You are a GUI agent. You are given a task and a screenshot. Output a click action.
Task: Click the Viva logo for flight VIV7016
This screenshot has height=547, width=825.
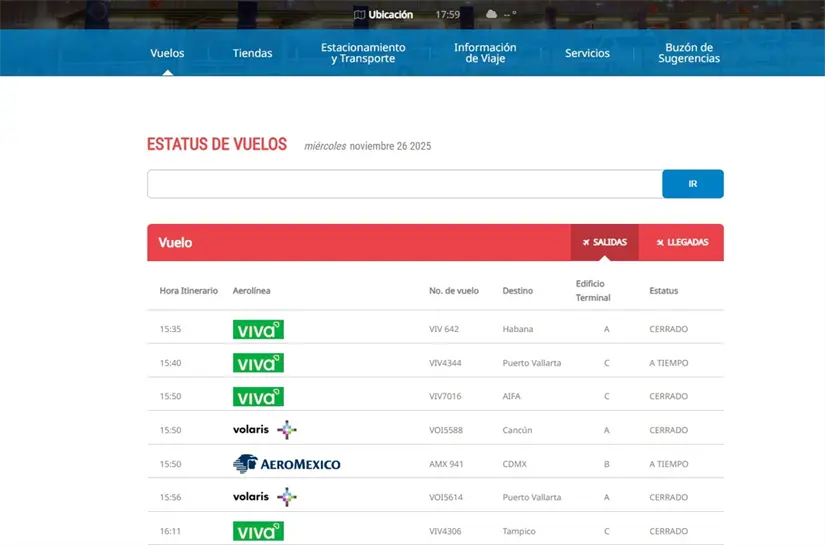click(x=258, y=397)
